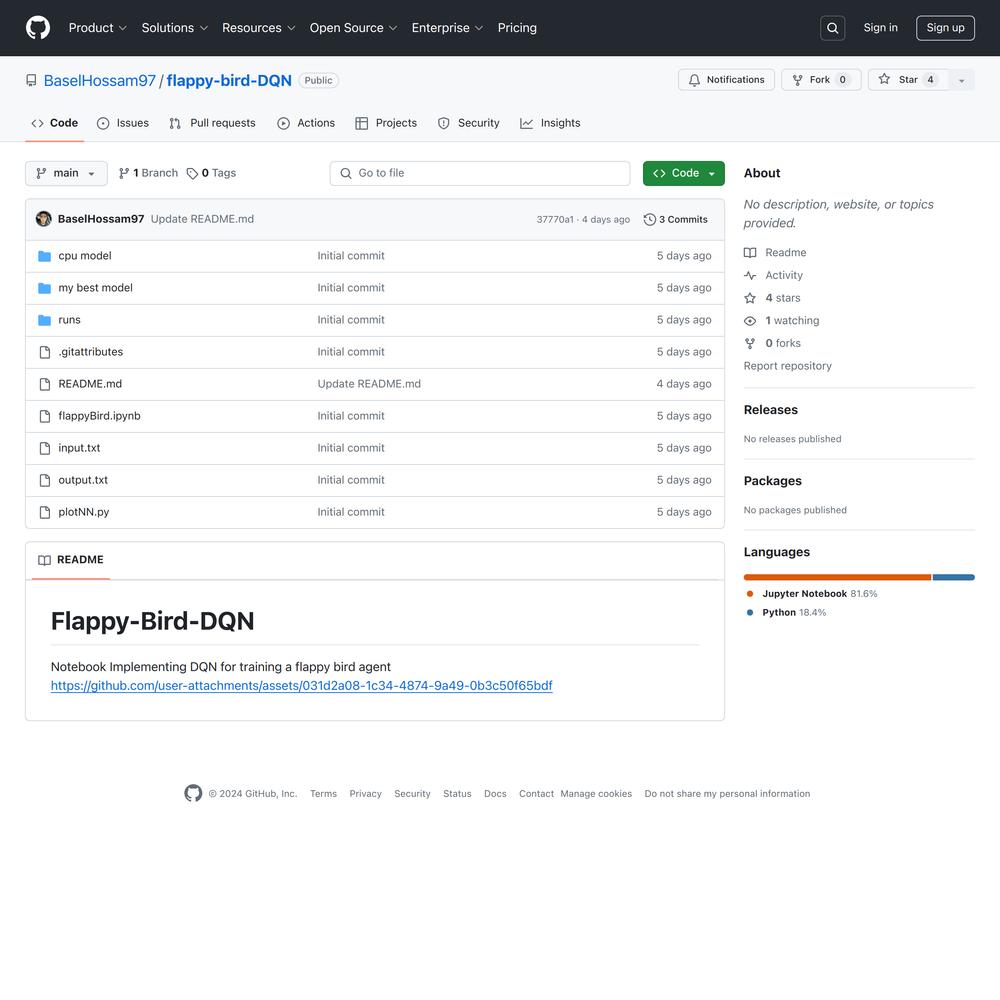
Task: Click the branch icon beside 1 Branch
Action: 124,173
